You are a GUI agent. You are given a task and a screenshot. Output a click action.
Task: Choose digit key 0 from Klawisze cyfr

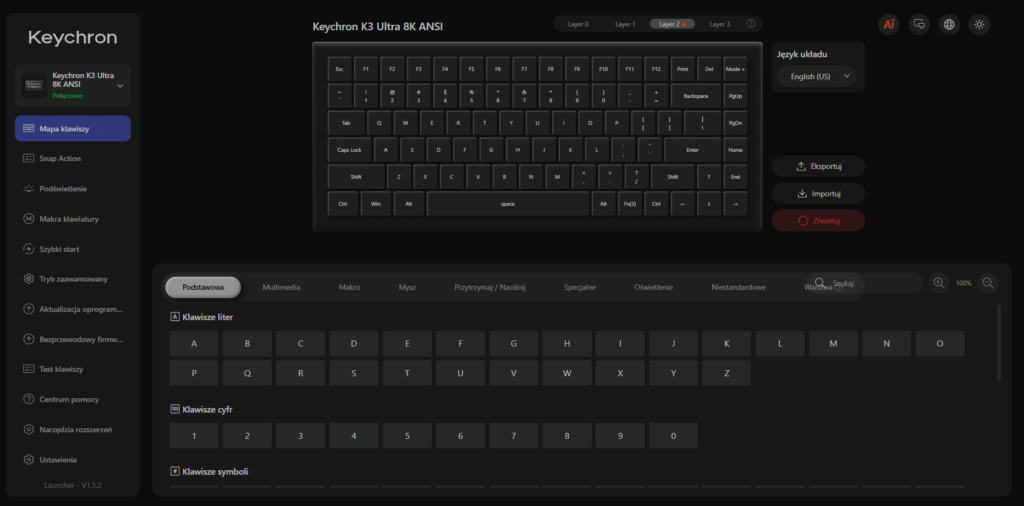click(673, 435)
